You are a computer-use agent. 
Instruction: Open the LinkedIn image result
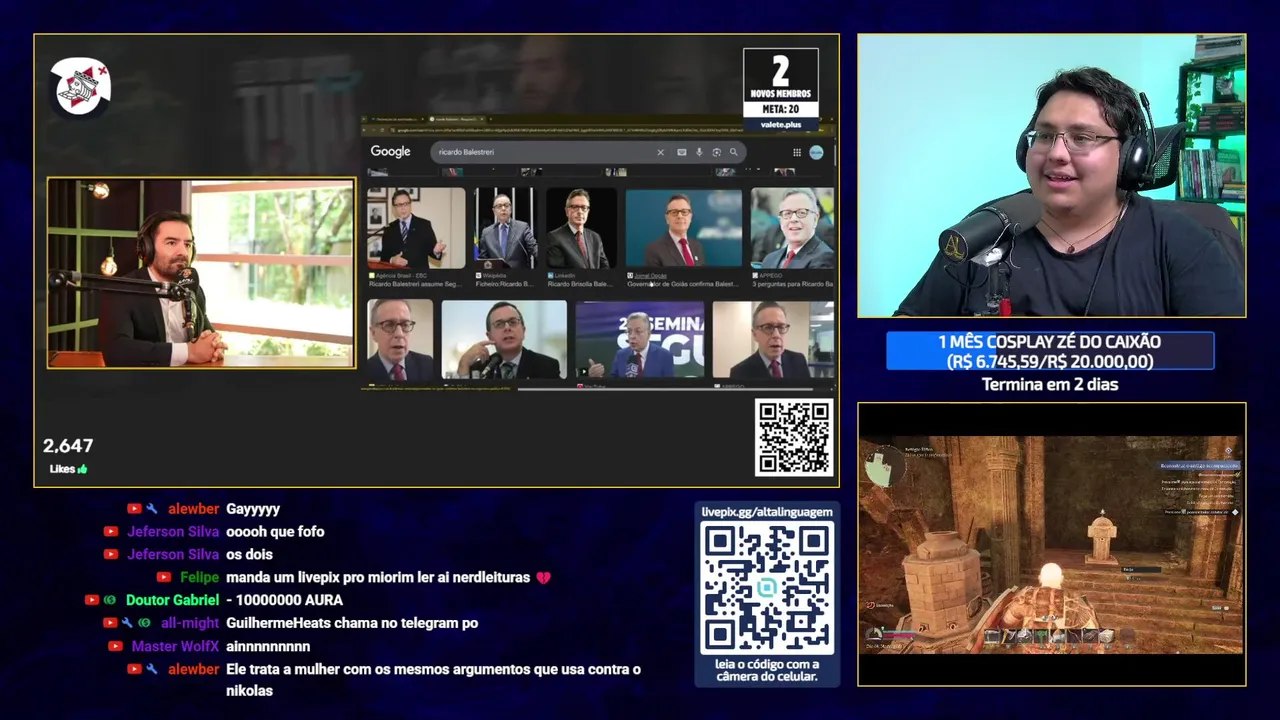(581, 228)
